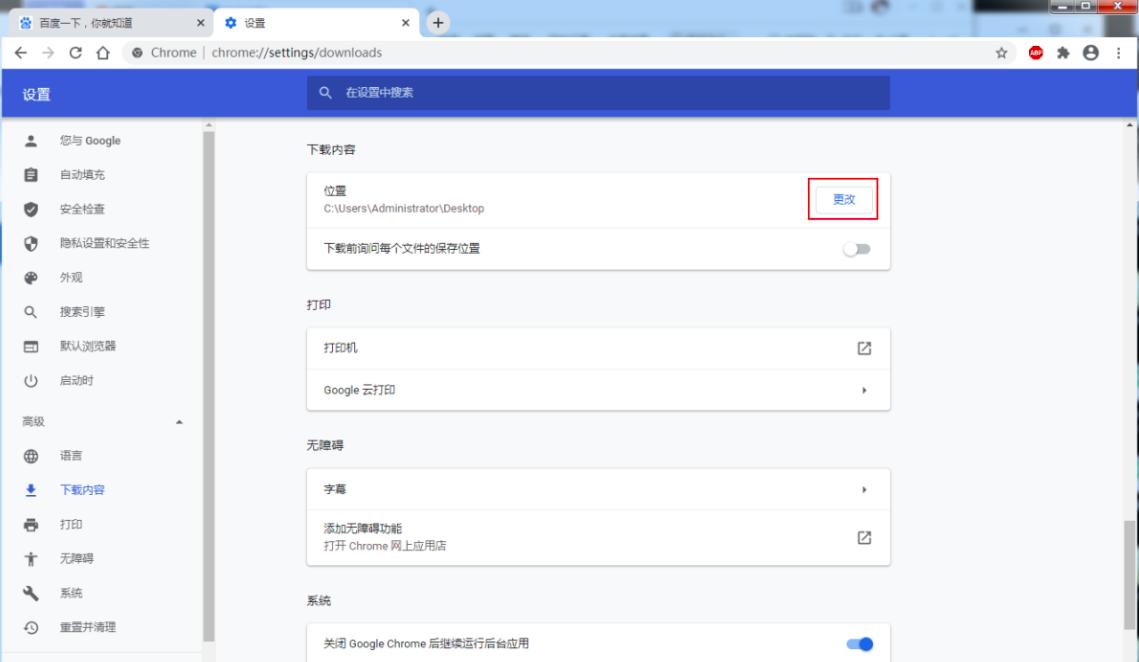The height and width of the screenshot is (662, 1139).
Task: Open the user profile avatar icon
Action: [x=1091, y=52]
